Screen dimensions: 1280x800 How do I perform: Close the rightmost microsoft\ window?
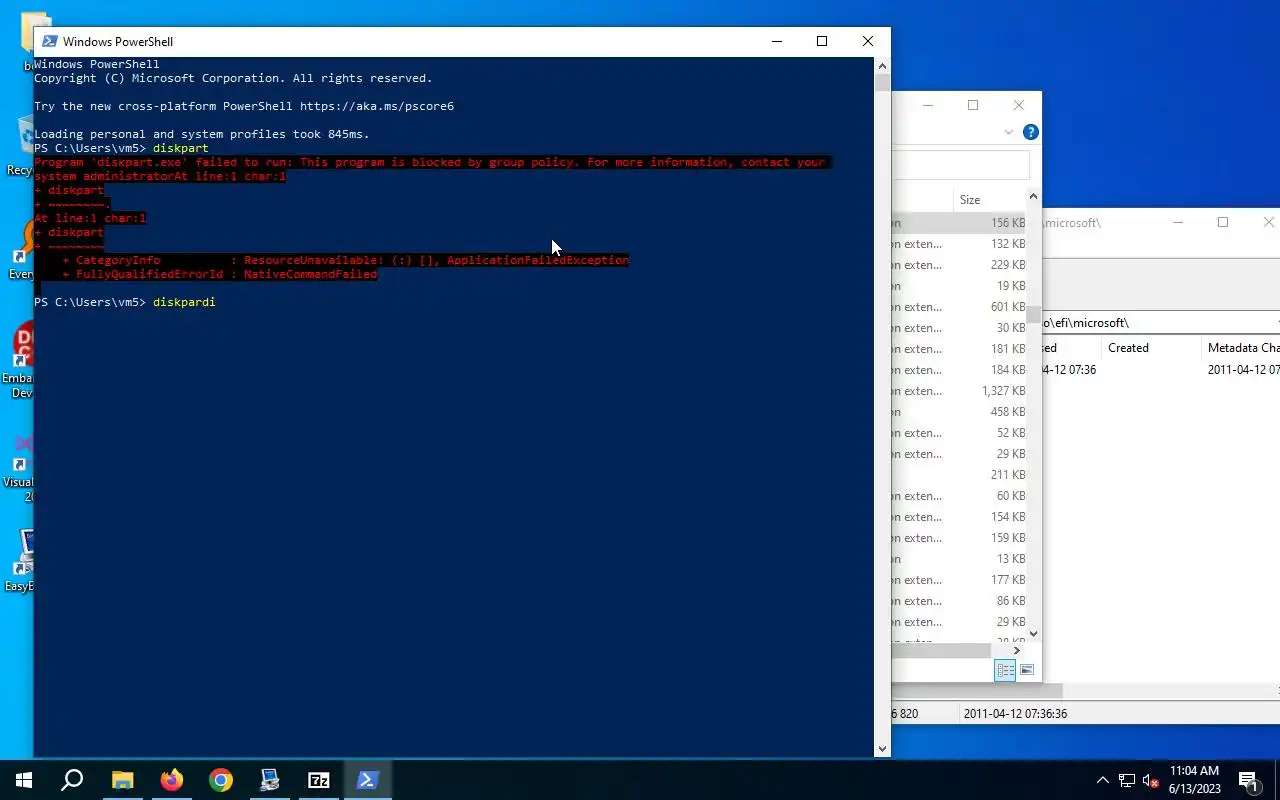[x=1269, y=222]
